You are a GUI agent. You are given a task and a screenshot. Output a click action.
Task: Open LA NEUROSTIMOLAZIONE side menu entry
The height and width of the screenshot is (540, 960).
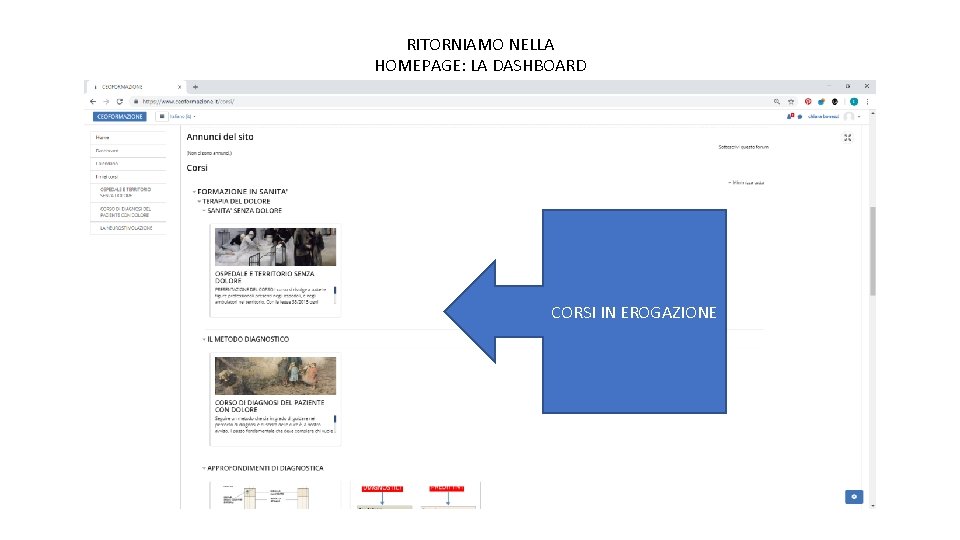click(129, 228)
